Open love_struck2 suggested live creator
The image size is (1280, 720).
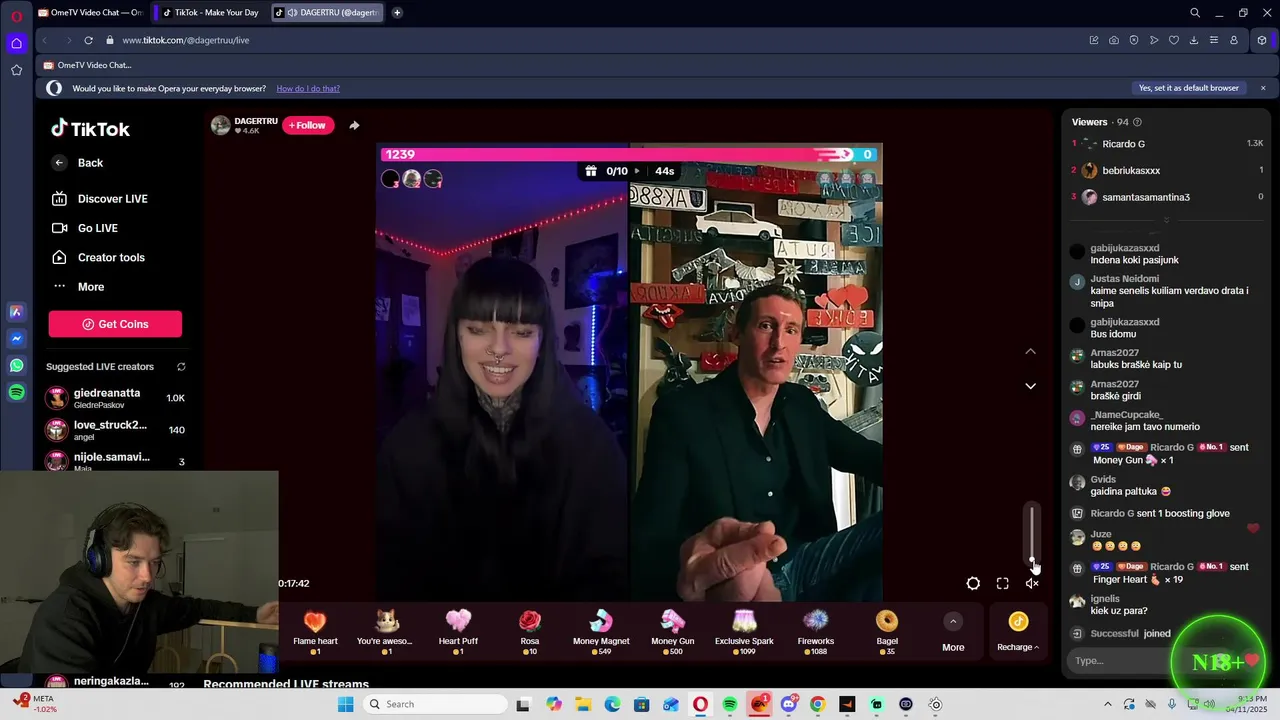(x=115, y=429)
